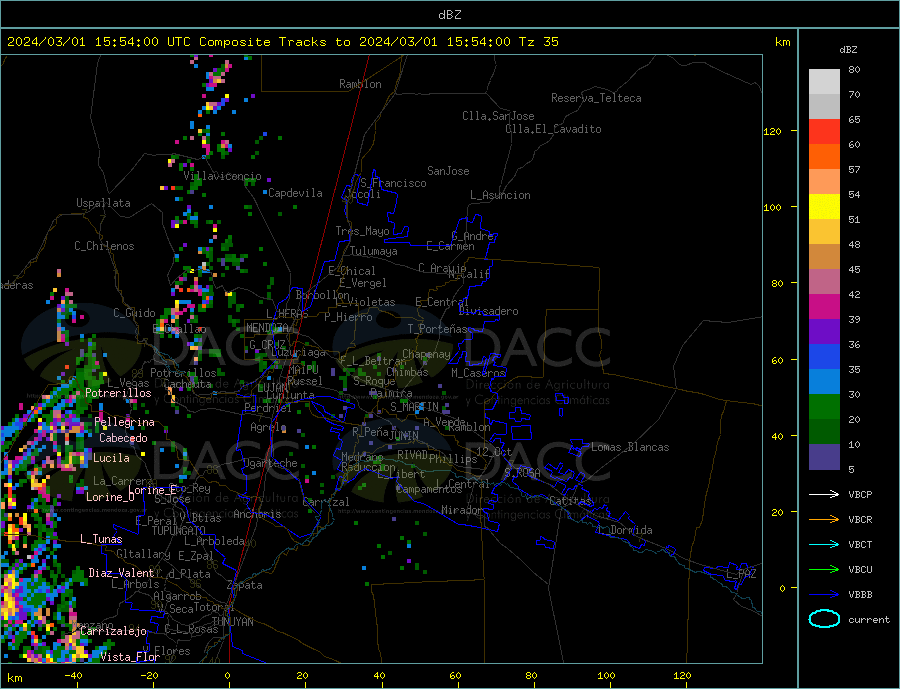Click the UTC Composite Tracks timestamp header
The image size is (900, 689).
[x=283, y=42]
